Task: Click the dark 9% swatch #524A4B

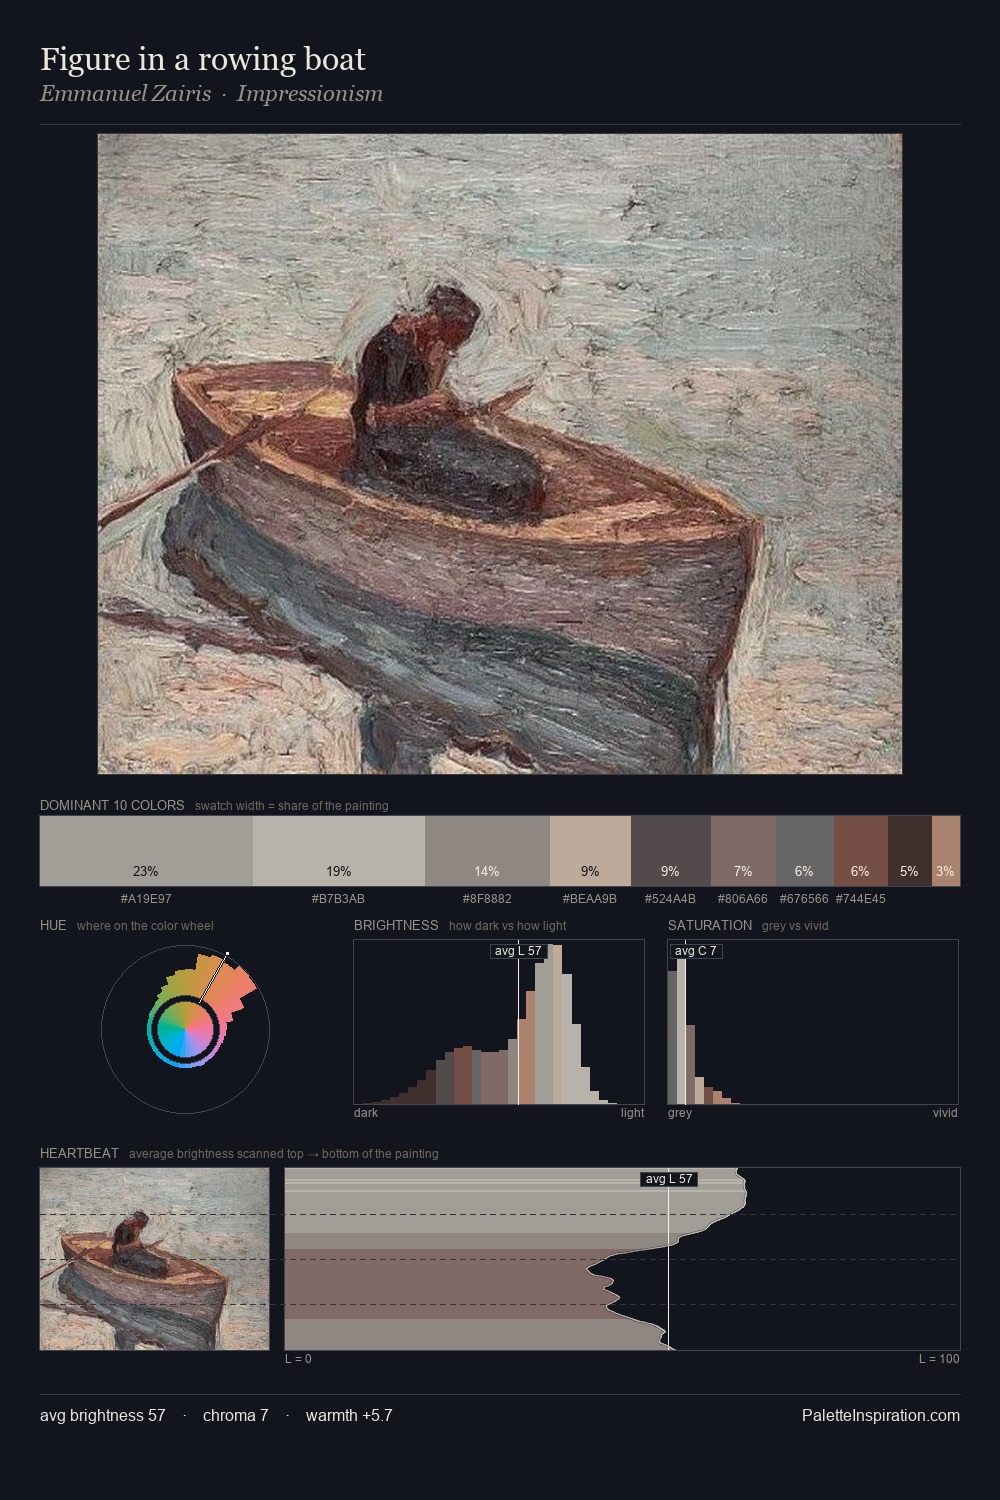Action: (x=671, y=851)
